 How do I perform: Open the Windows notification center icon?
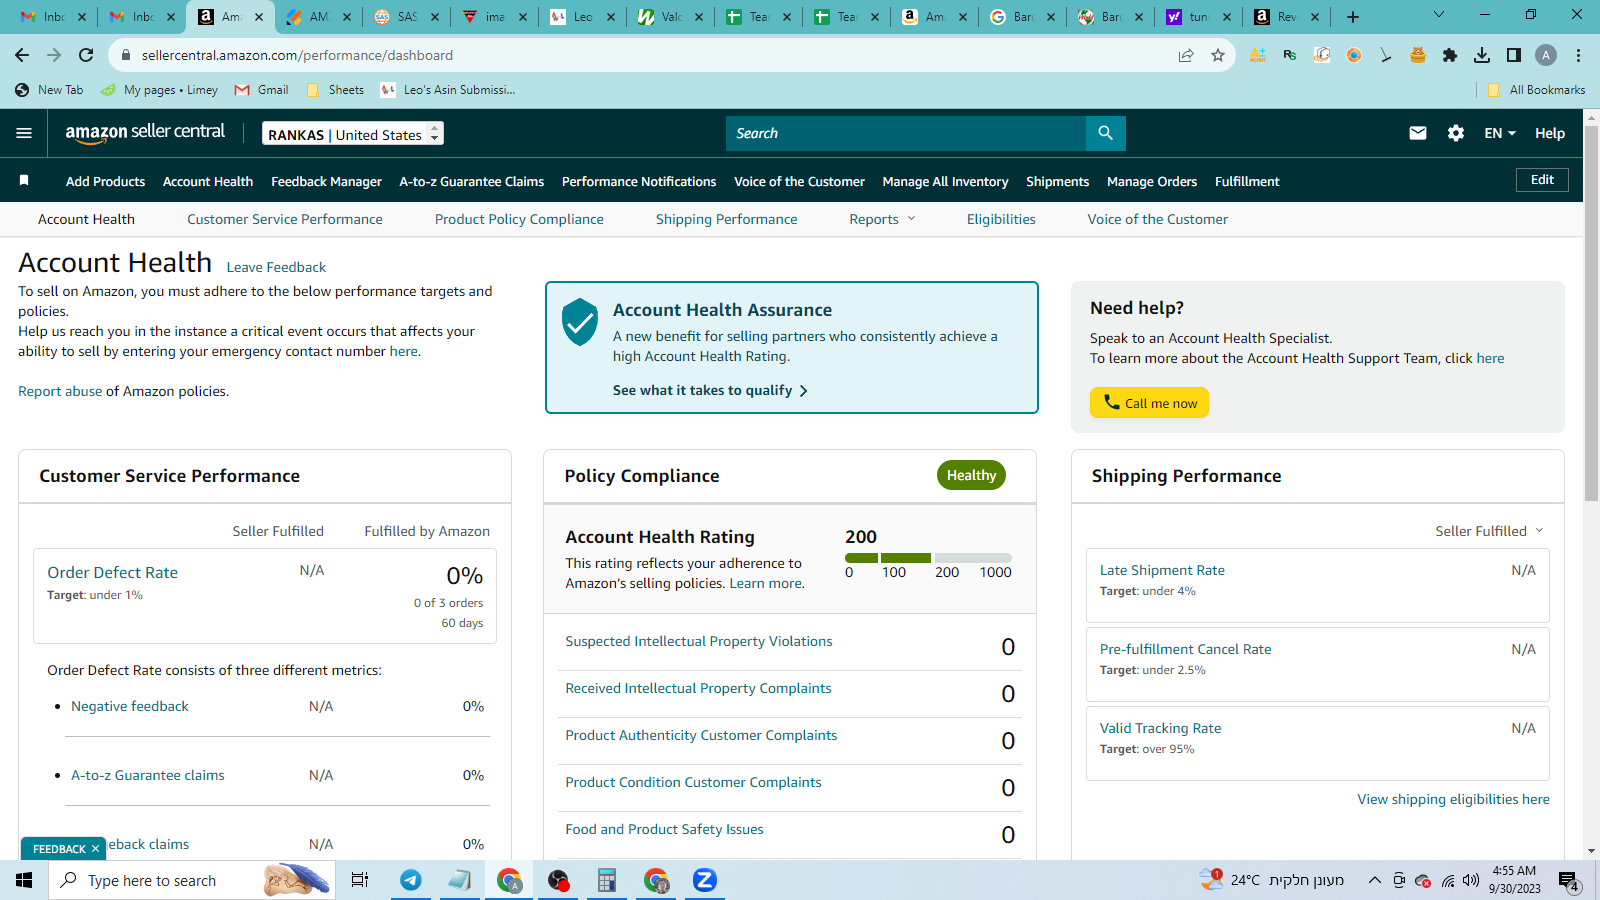pyautogui.click(x=1569, y=881)
